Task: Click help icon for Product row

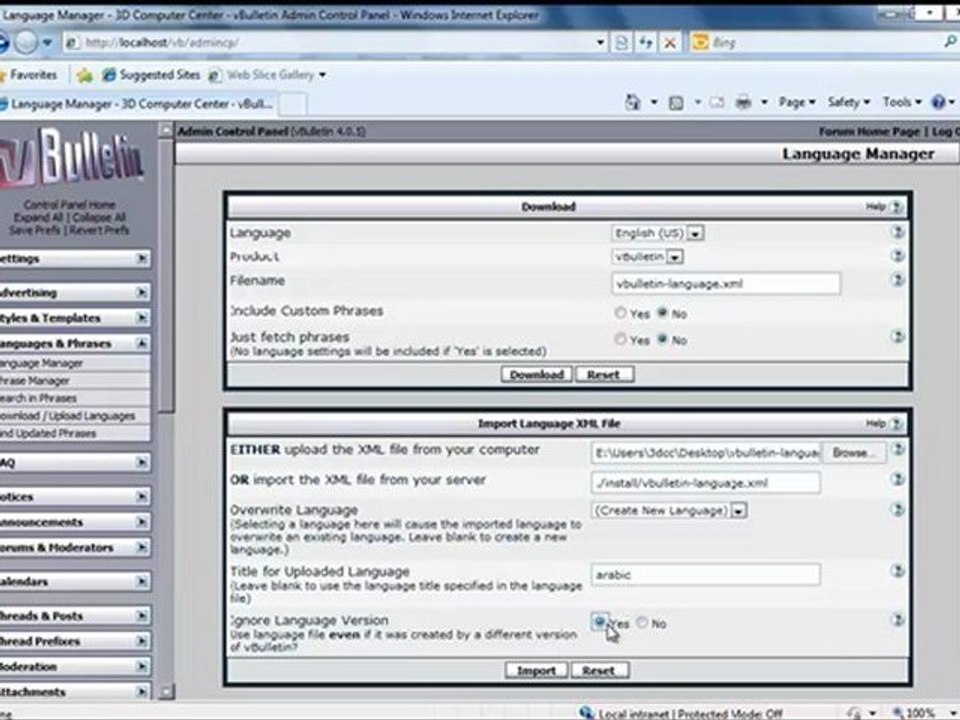Action: (x=897, y=256)
